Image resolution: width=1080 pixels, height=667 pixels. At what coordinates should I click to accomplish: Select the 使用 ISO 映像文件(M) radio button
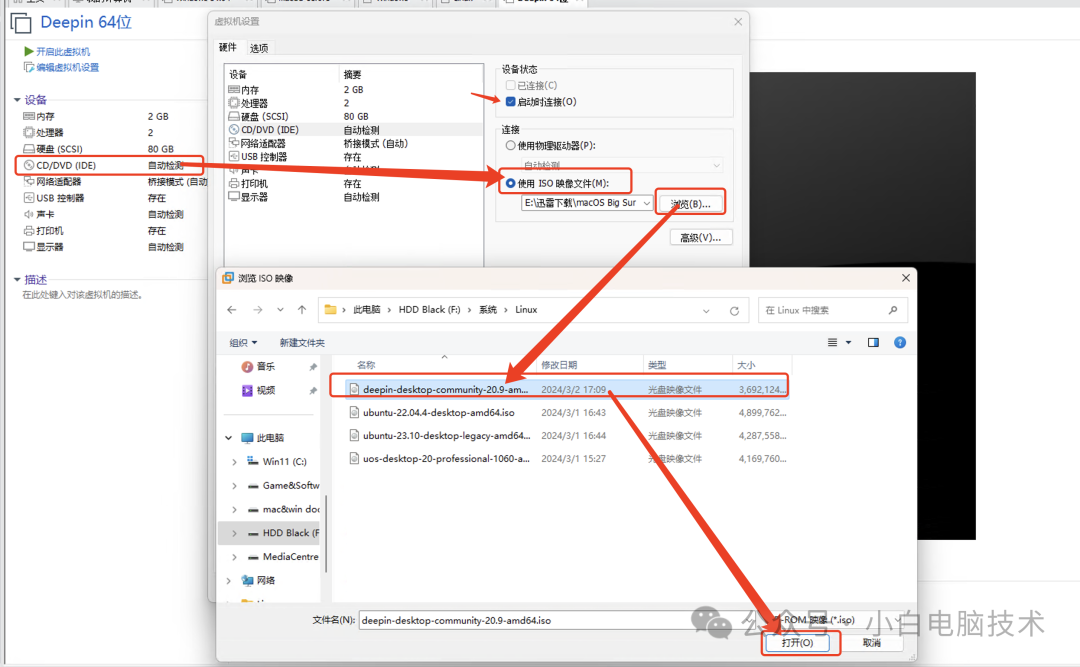pyautogui.click(x=510, y=183)
